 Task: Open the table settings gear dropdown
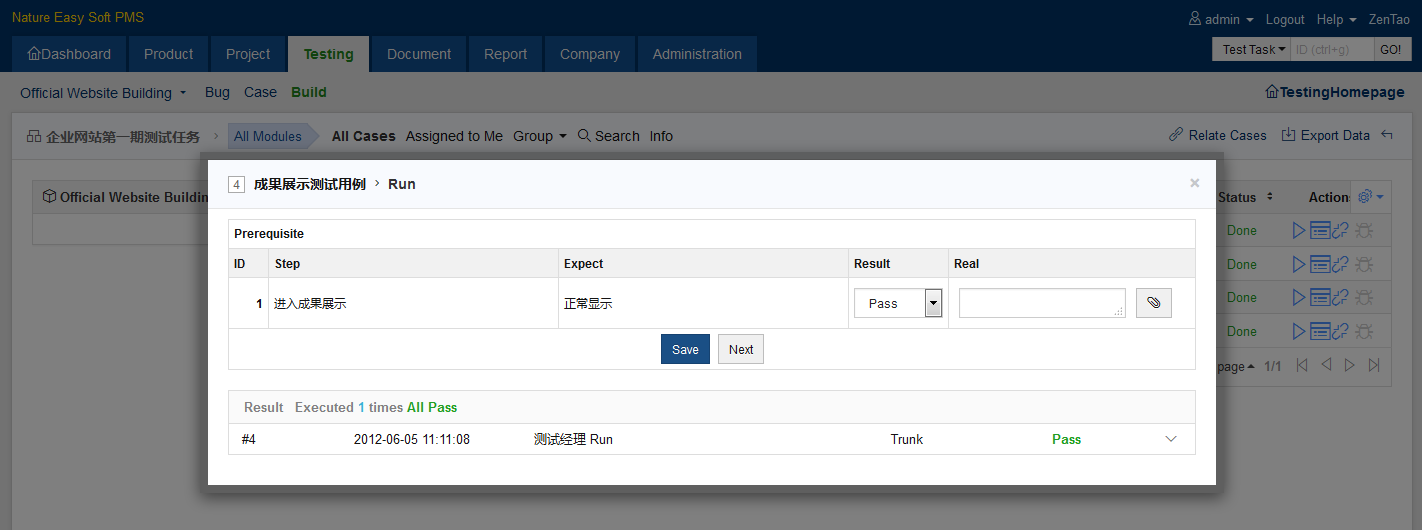pyautogui.click(x=1370, y=197)
